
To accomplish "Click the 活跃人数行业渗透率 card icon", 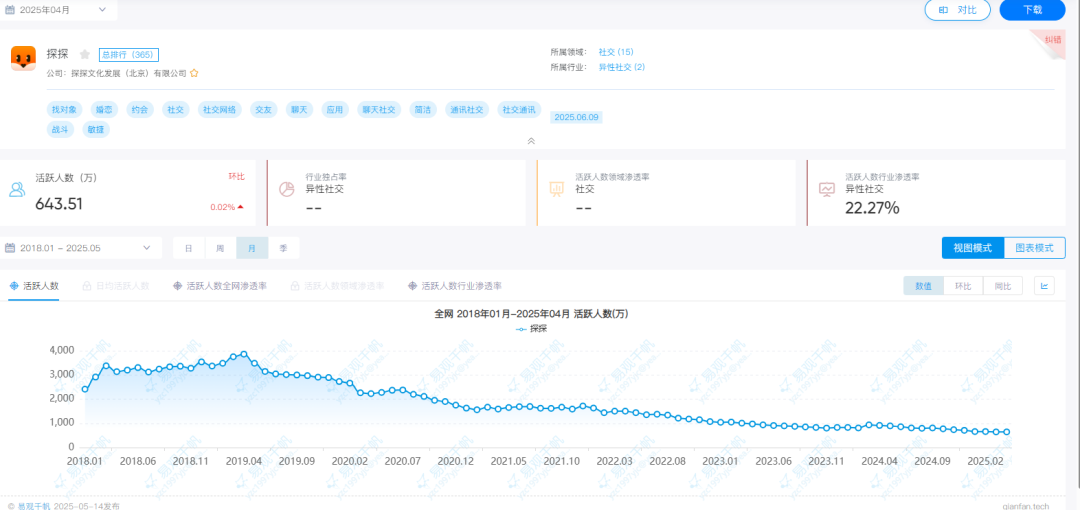I will click(826, 189).
